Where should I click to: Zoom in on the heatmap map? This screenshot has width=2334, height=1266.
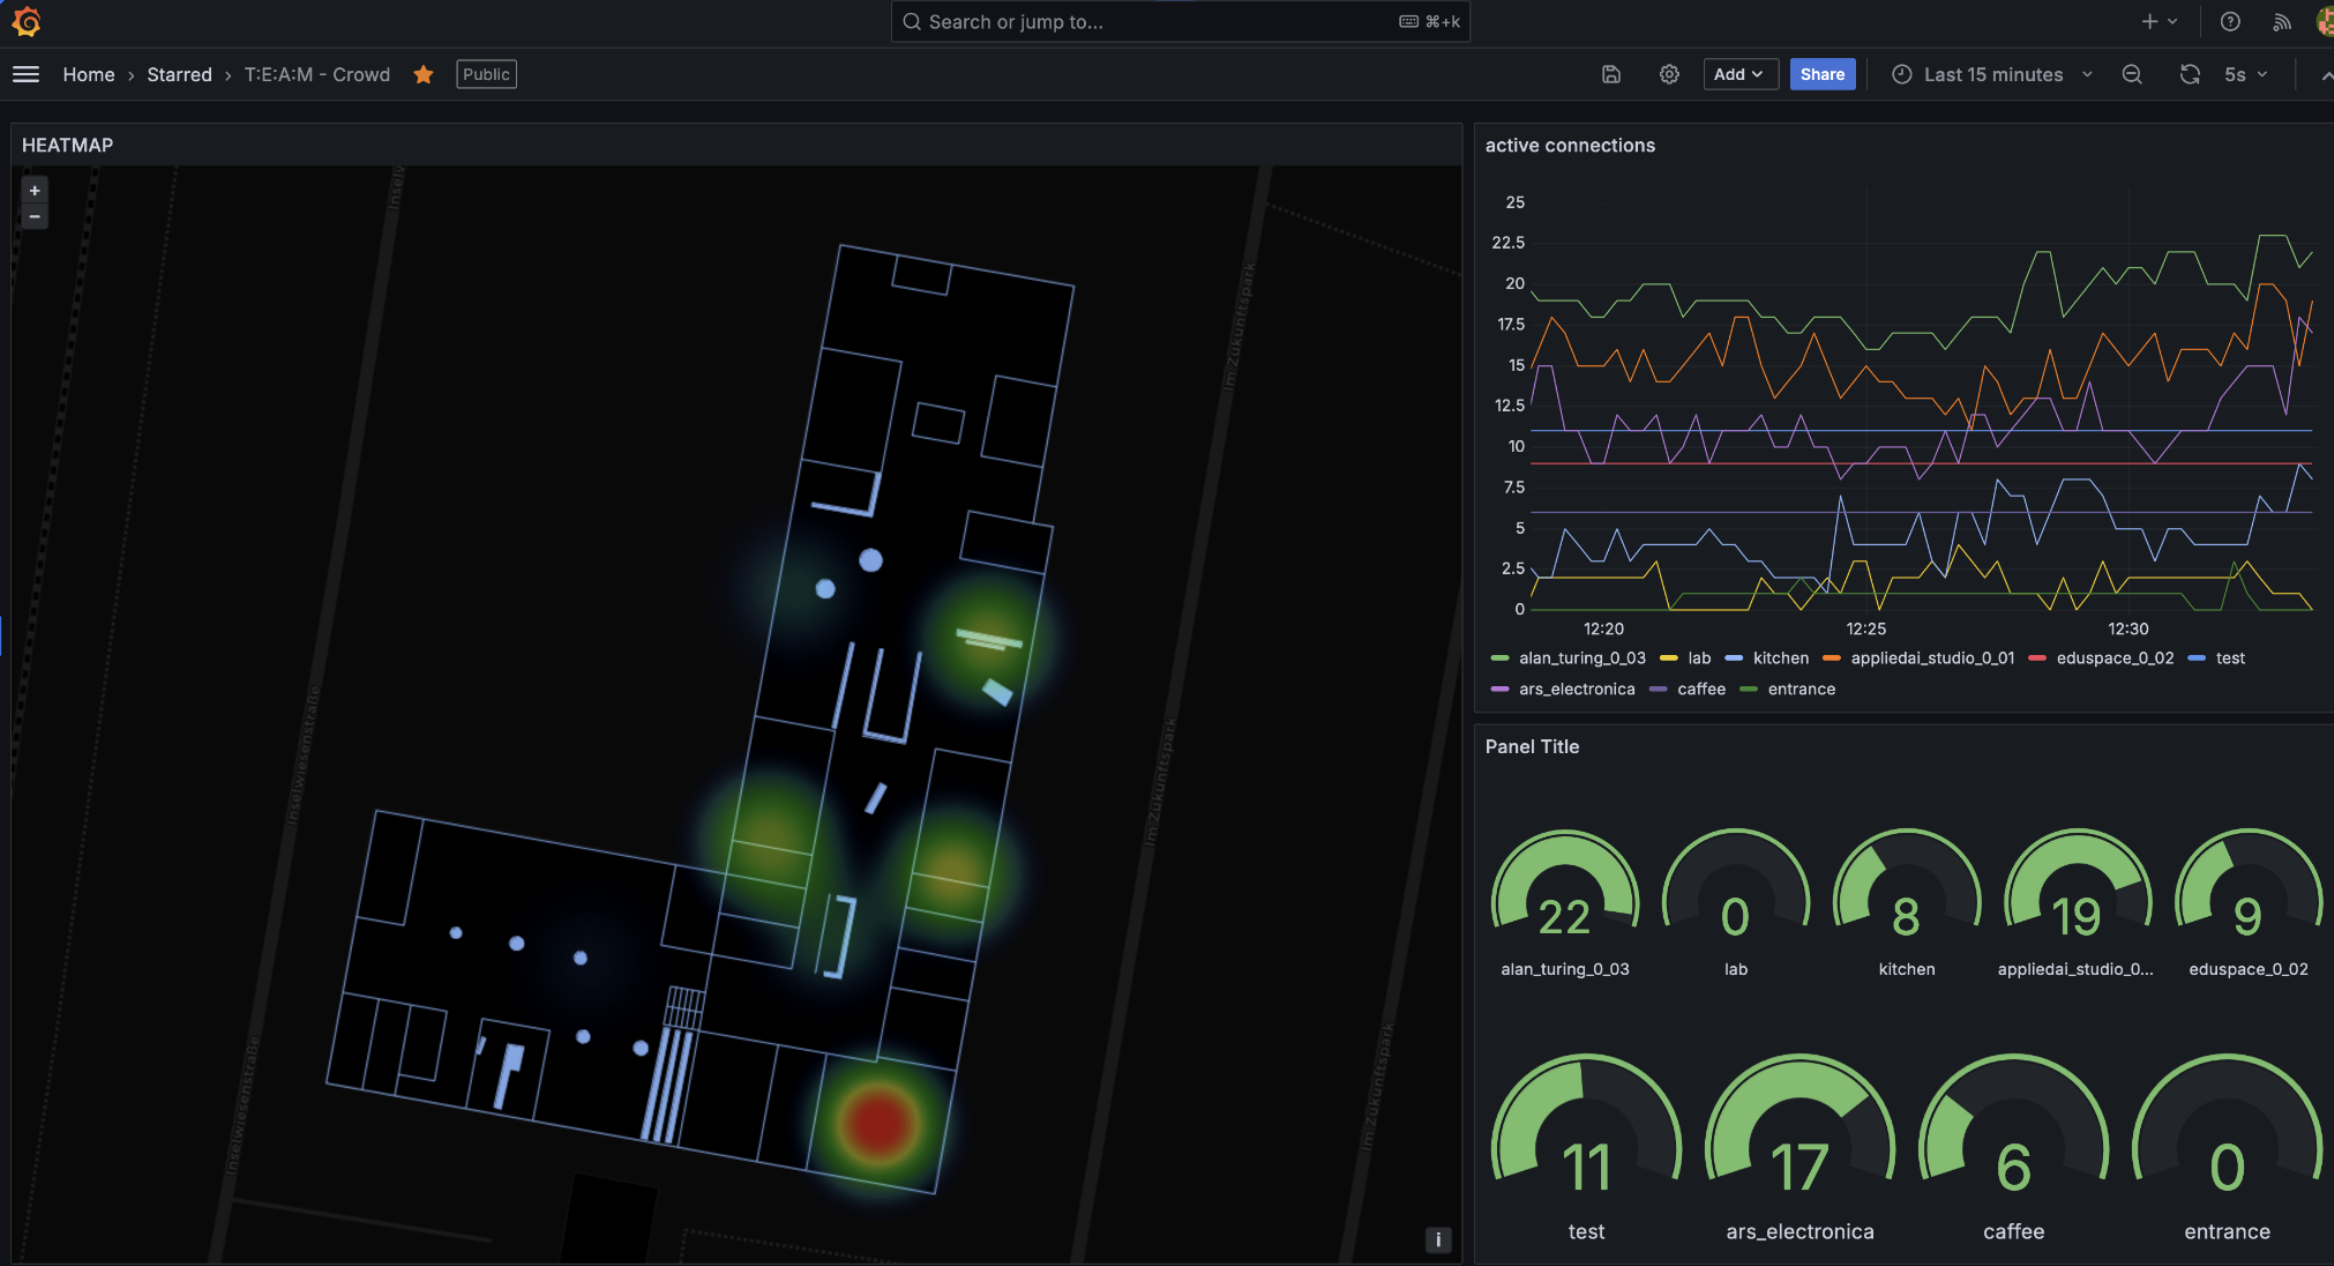[34, 190]
